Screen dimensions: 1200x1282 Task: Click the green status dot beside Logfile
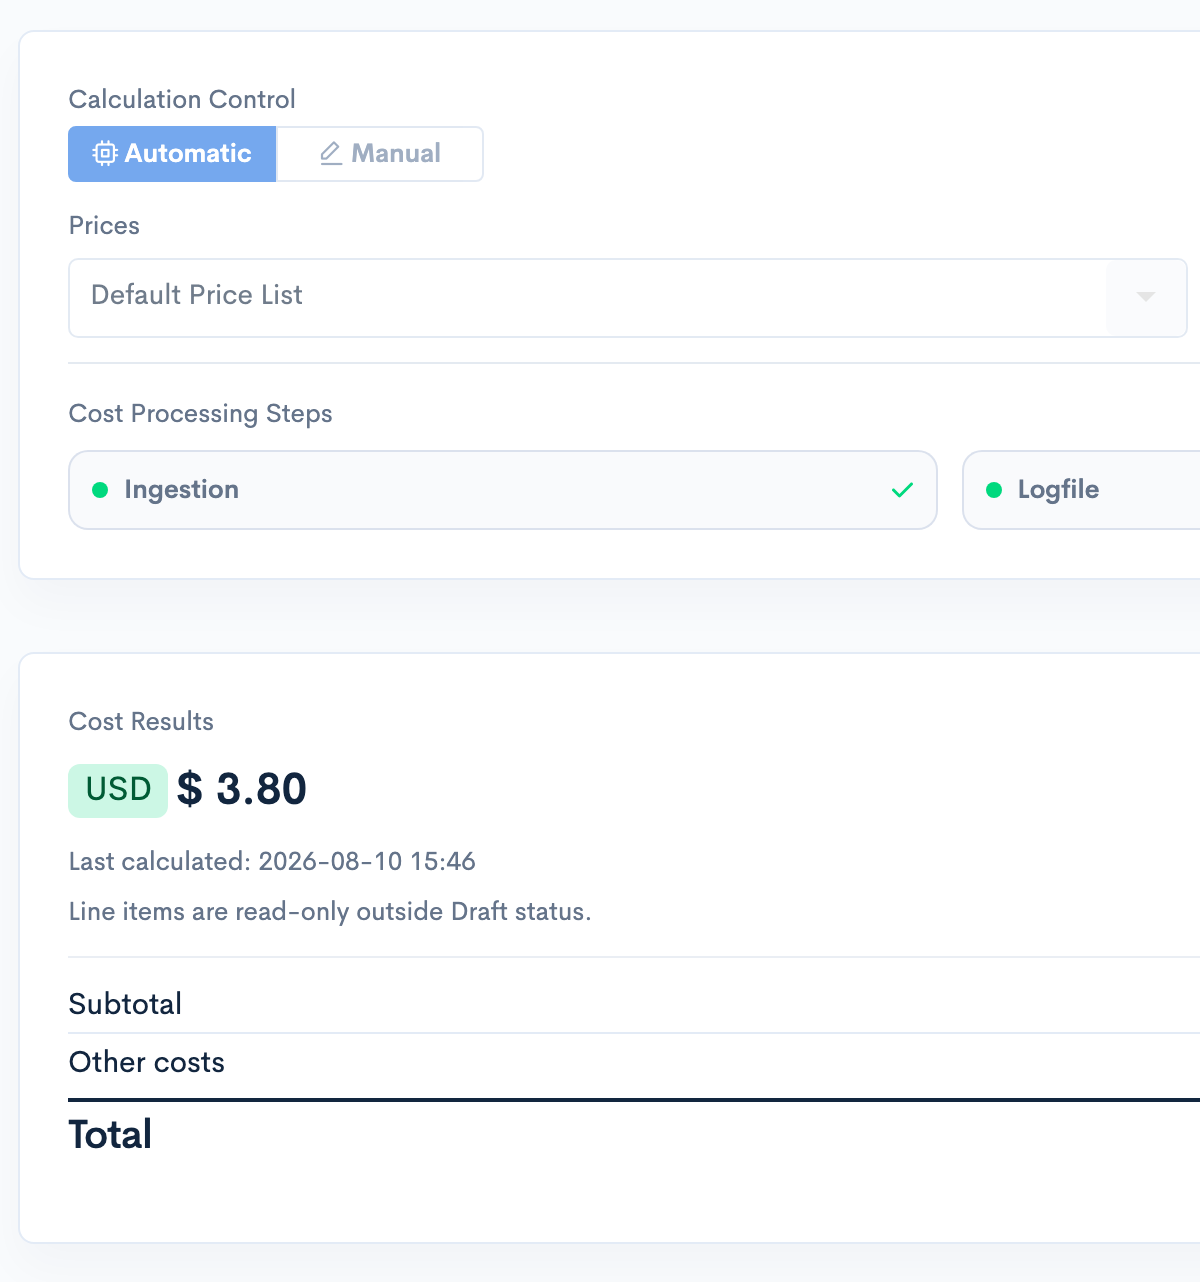pos(994,490)
